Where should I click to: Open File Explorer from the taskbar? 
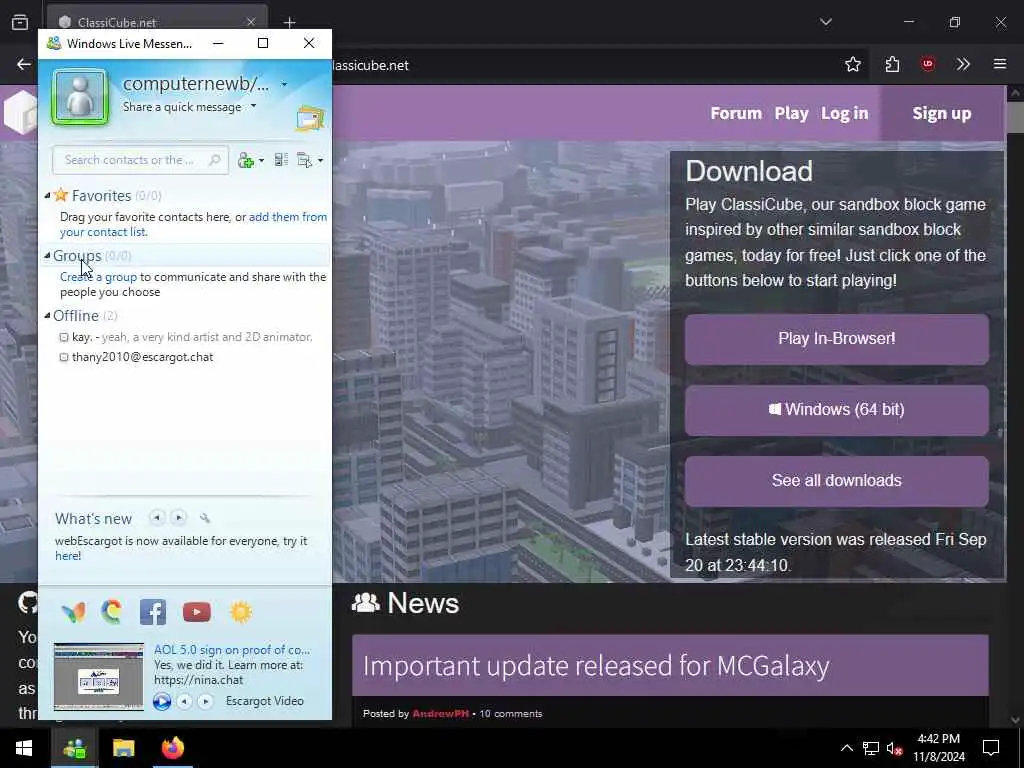(123, 748)
